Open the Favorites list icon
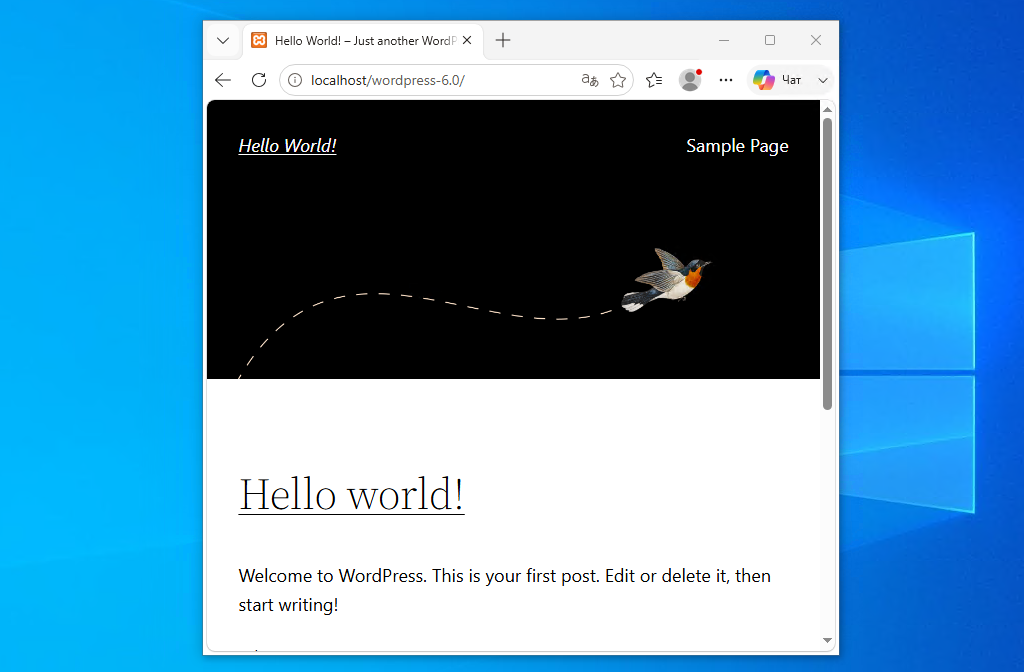This screenshot has height=672, width=1024. 654,80
